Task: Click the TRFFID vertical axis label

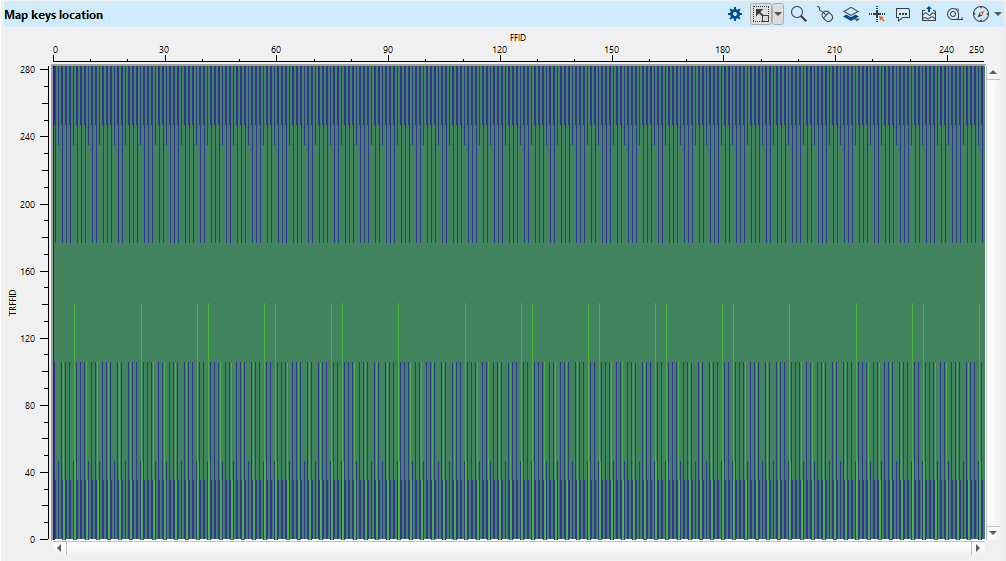Action: pyautogui.click(x=13, y=302)
